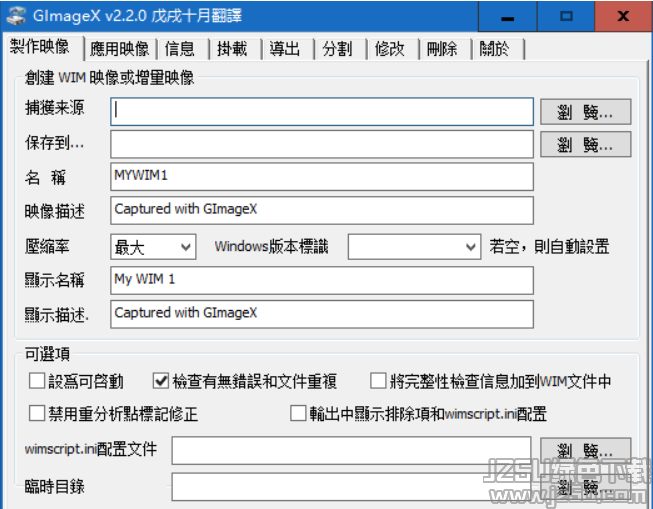Focus the 捕獲来源 input field

322,112
